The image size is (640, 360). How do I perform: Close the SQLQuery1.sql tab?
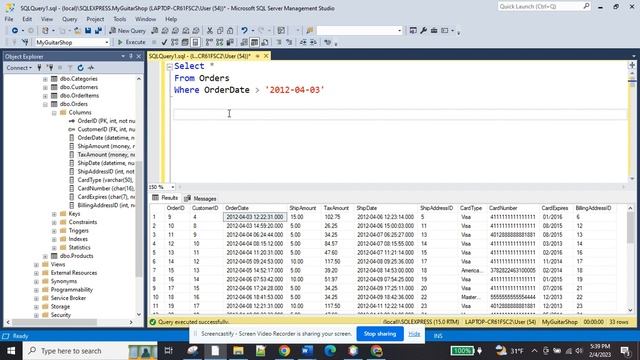click(266, 56)
